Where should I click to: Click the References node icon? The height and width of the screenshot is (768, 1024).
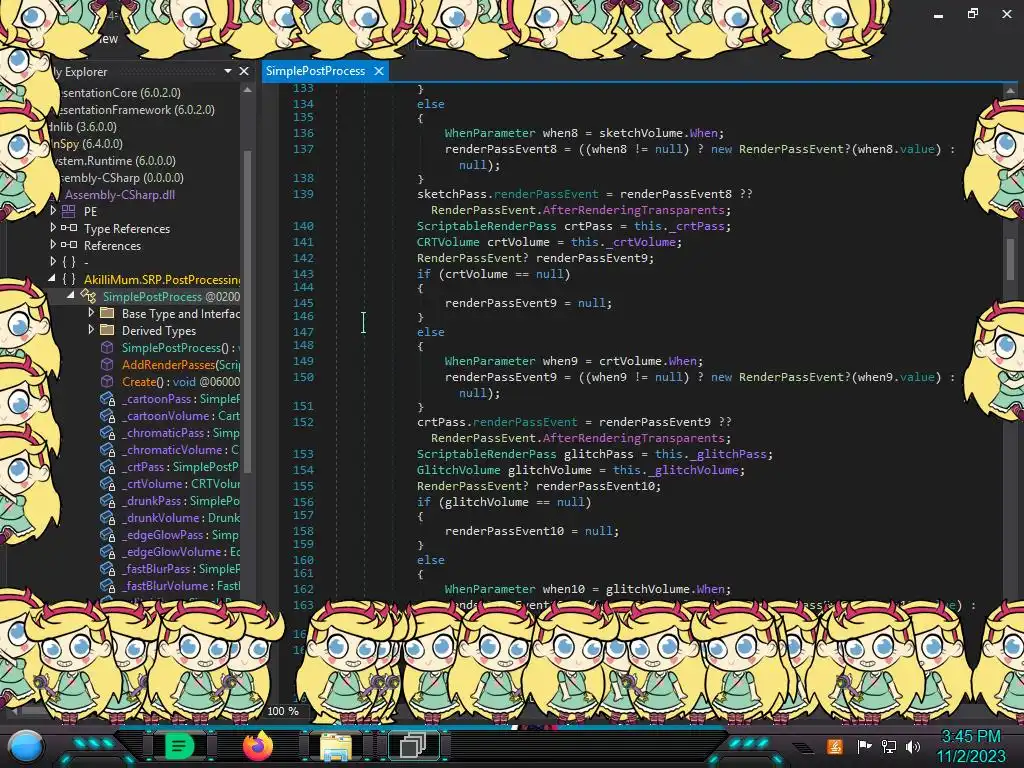69,245
